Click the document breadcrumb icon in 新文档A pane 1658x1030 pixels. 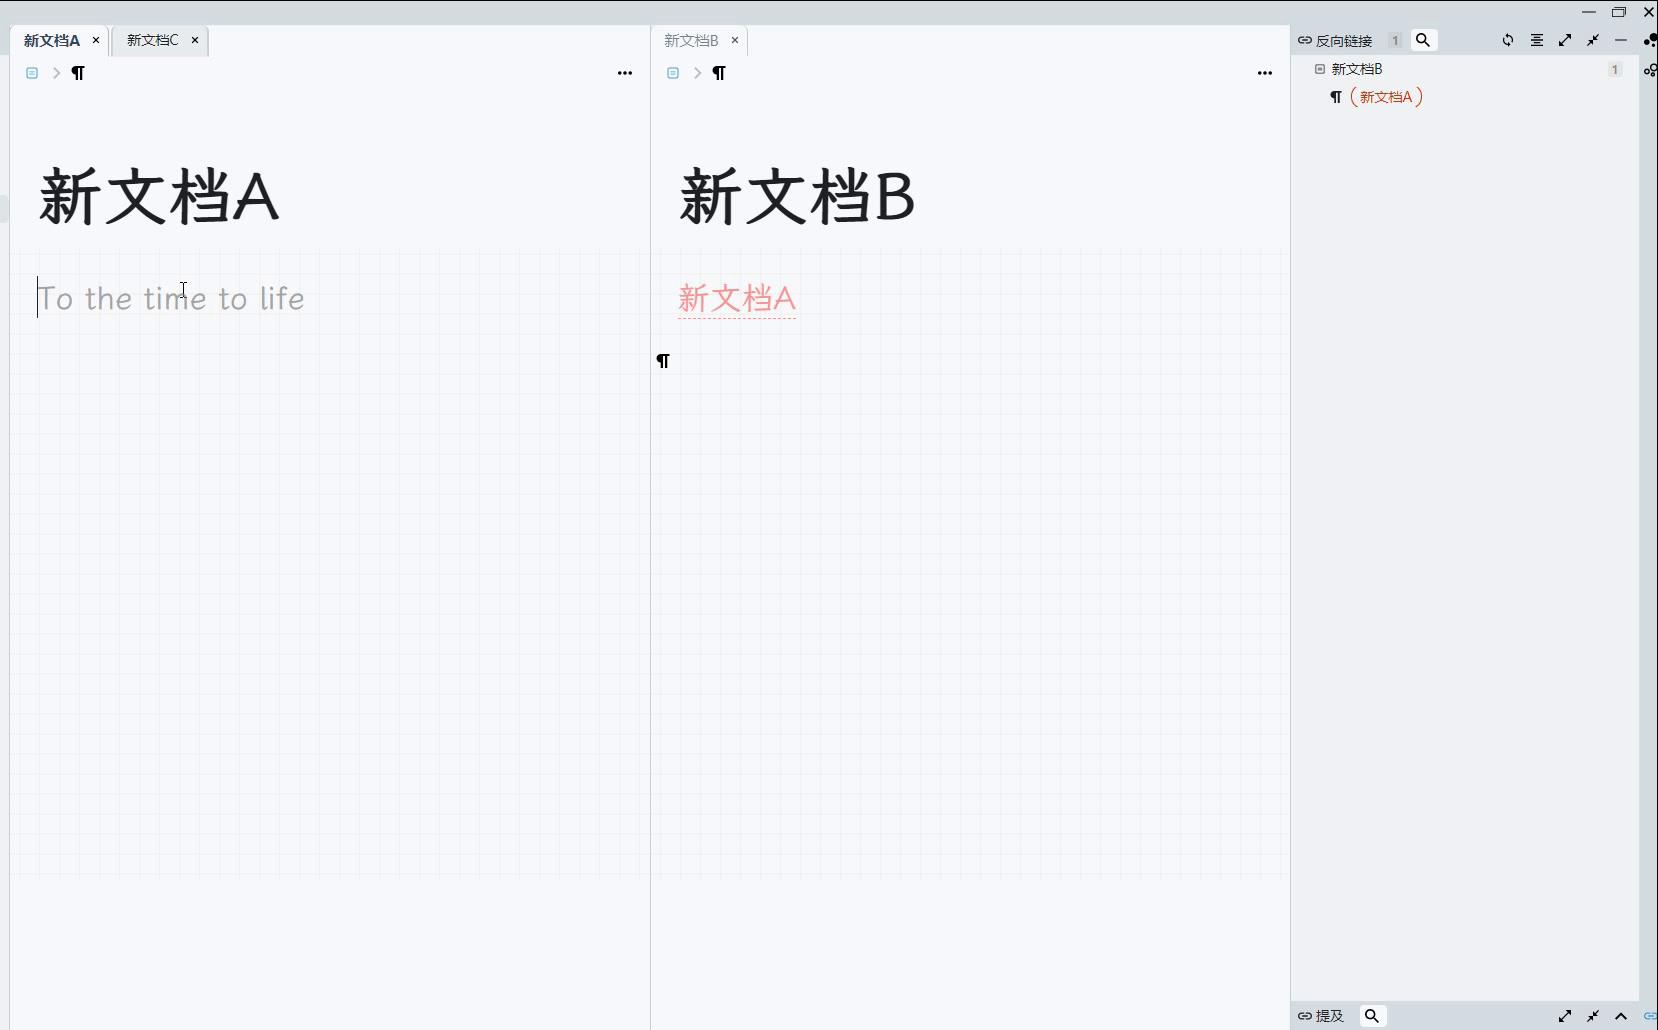point(31,73)
